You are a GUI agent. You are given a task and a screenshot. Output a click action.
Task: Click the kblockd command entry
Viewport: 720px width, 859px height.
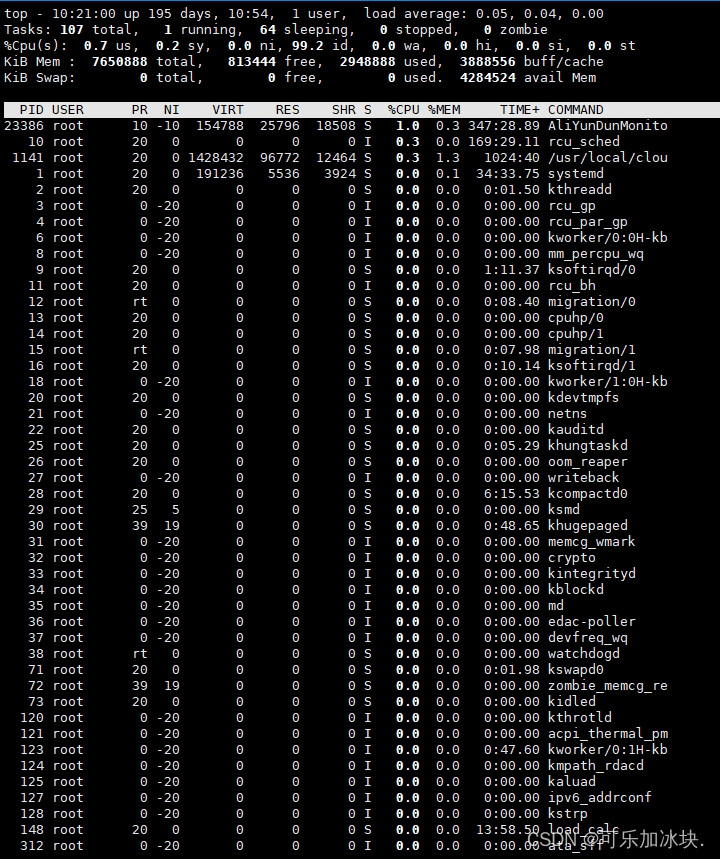(x=576, y=589)
